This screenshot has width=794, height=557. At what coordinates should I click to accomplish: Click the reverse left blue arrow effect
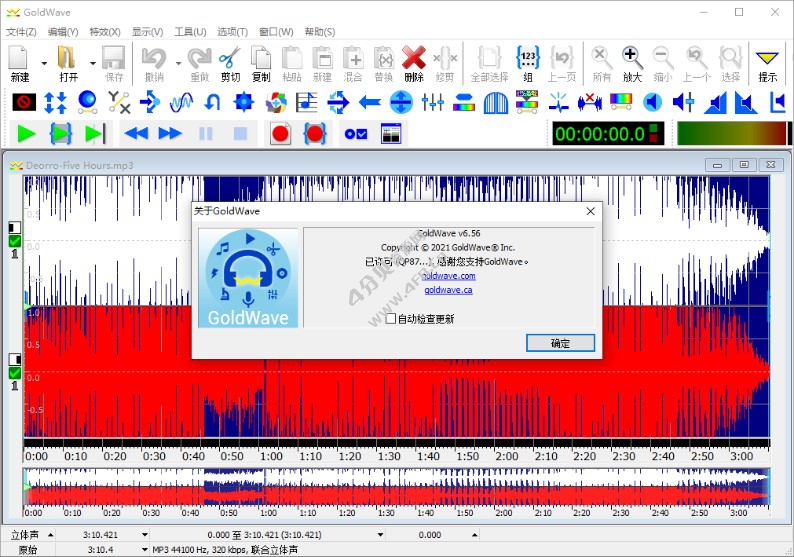tap(370, 102)
